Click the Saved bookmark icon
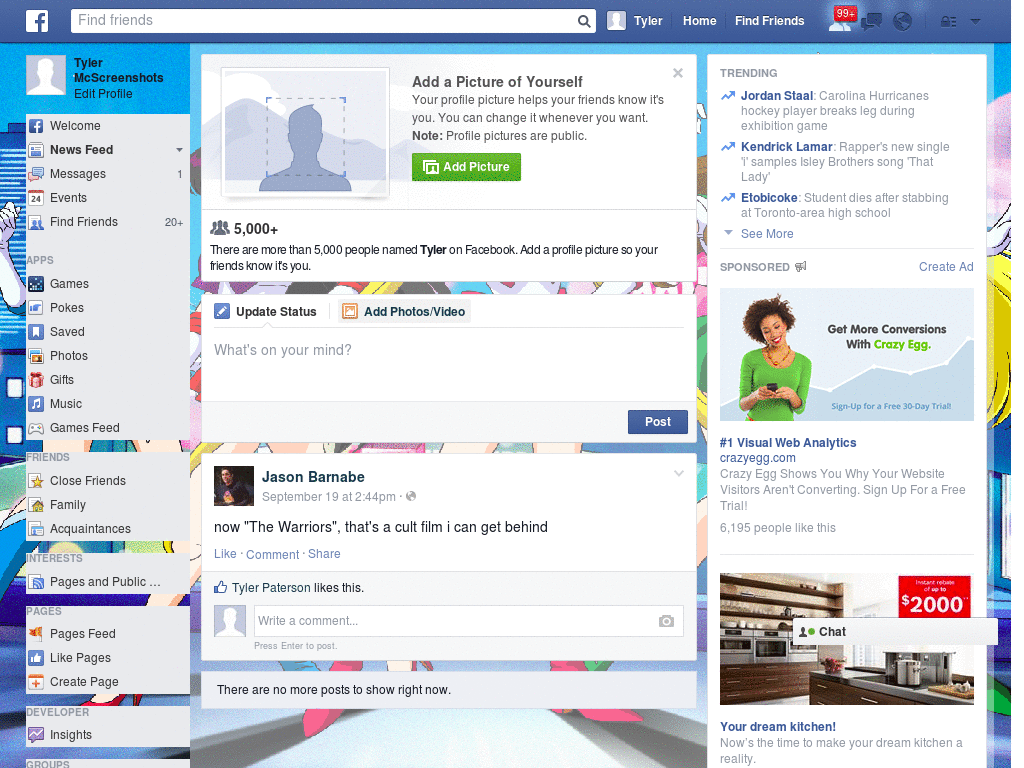This screenshot has height=768, width=1024. click(37, 332)
